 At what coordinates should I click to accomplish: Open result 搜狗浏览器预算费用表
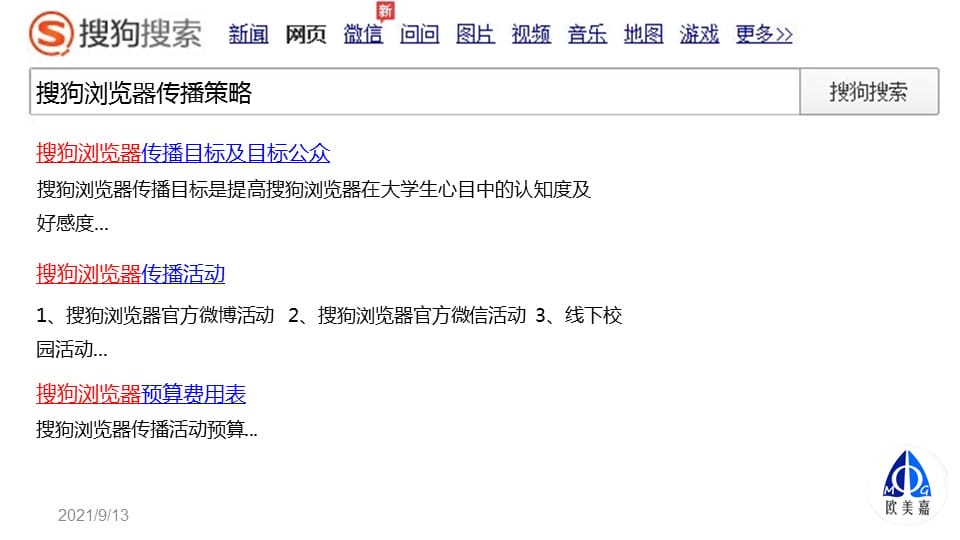pyautogui.click(x=141, y=394)
